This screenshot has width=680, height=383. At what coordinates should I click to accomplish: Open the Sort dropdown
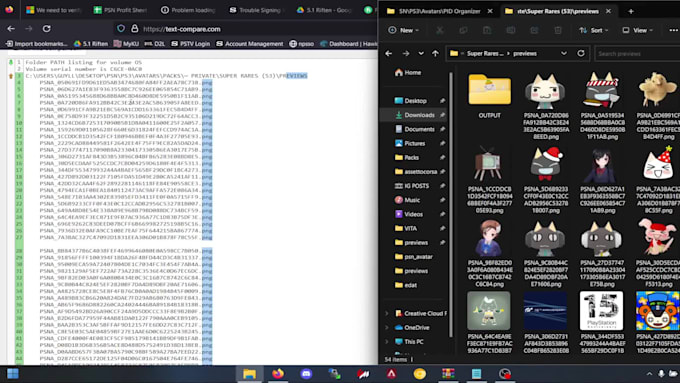coord(594,30)
